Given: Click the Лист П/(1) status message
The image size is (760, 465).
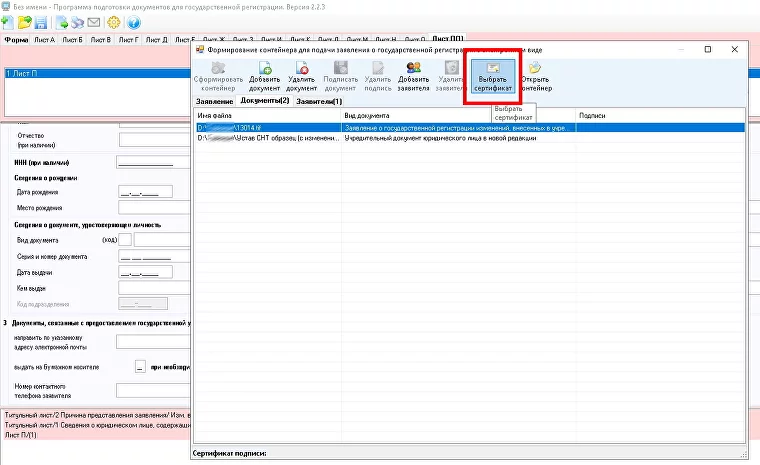Looking at the screenshot, I should (x=21, y=435).
